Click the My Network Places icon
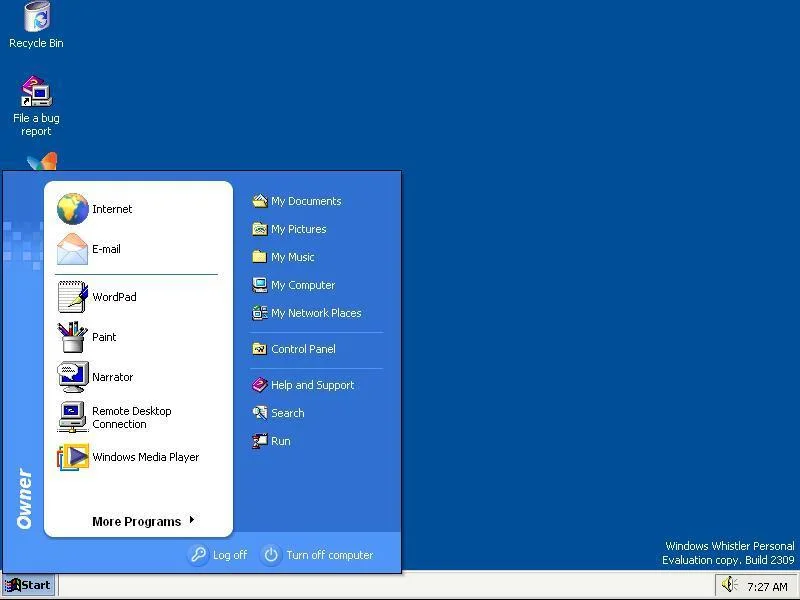The width and height of the screenshot is (800, 600). point(260,313)
